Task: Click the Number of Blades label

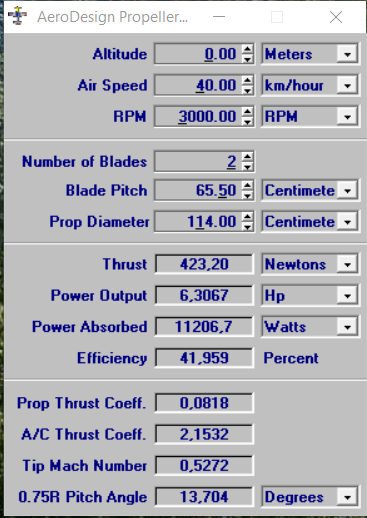Action: click(84, 162)
